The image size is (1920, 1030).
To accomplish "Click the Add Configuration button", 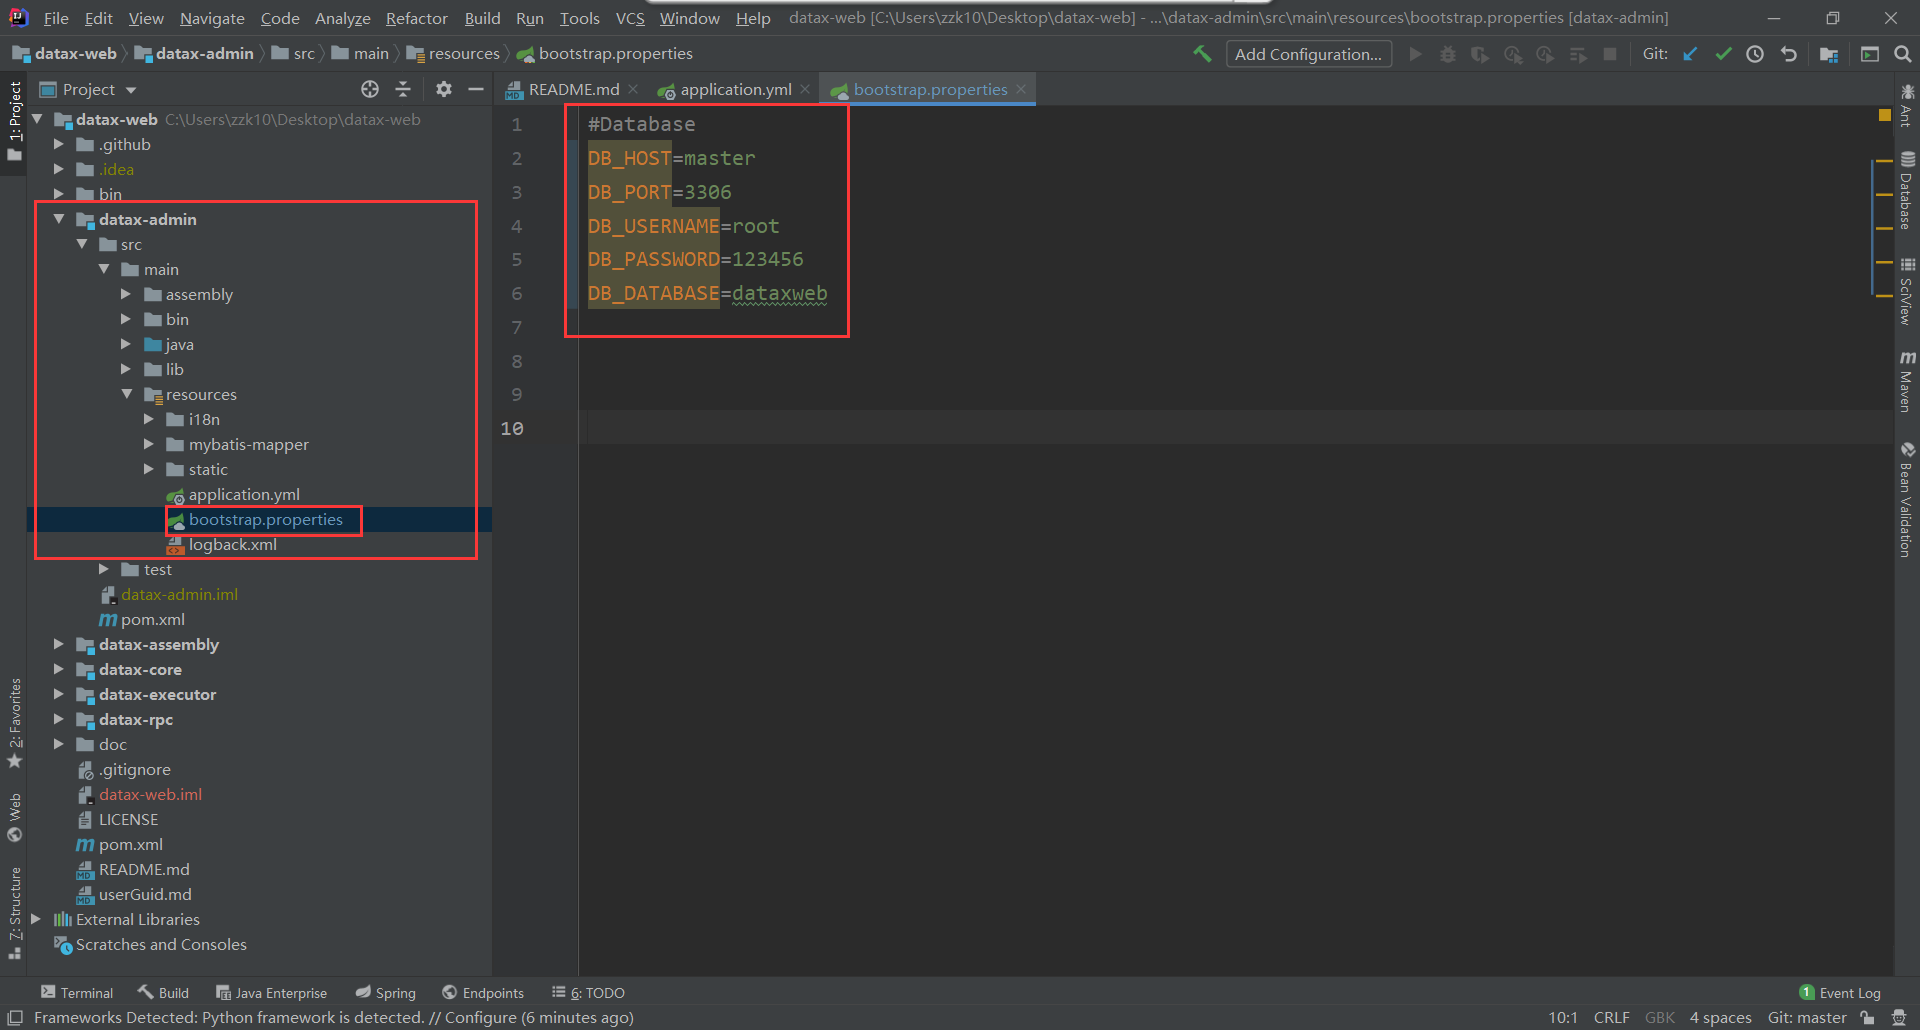I will tap(1308, 54).
